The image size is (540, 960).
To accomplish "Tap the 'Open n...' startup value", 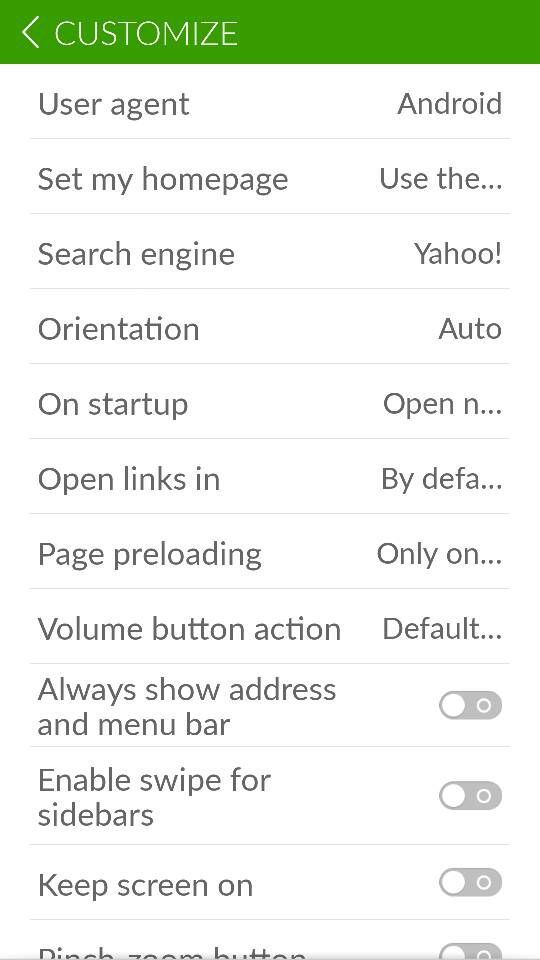I will tap(443, 404).
